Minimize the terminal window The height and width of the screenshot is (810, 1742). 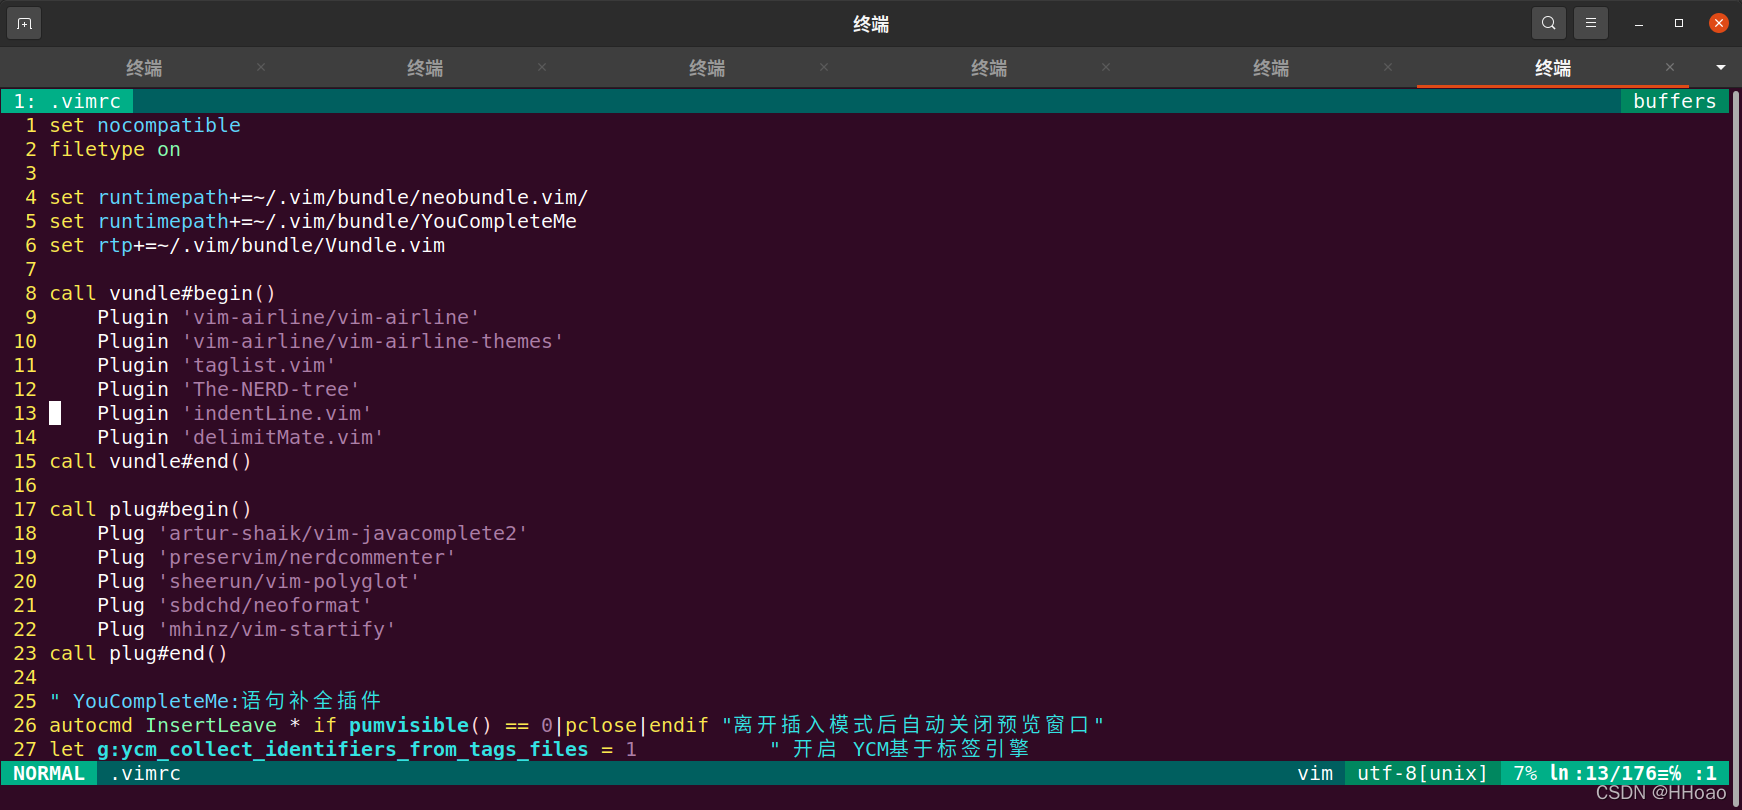[1639, 23]
